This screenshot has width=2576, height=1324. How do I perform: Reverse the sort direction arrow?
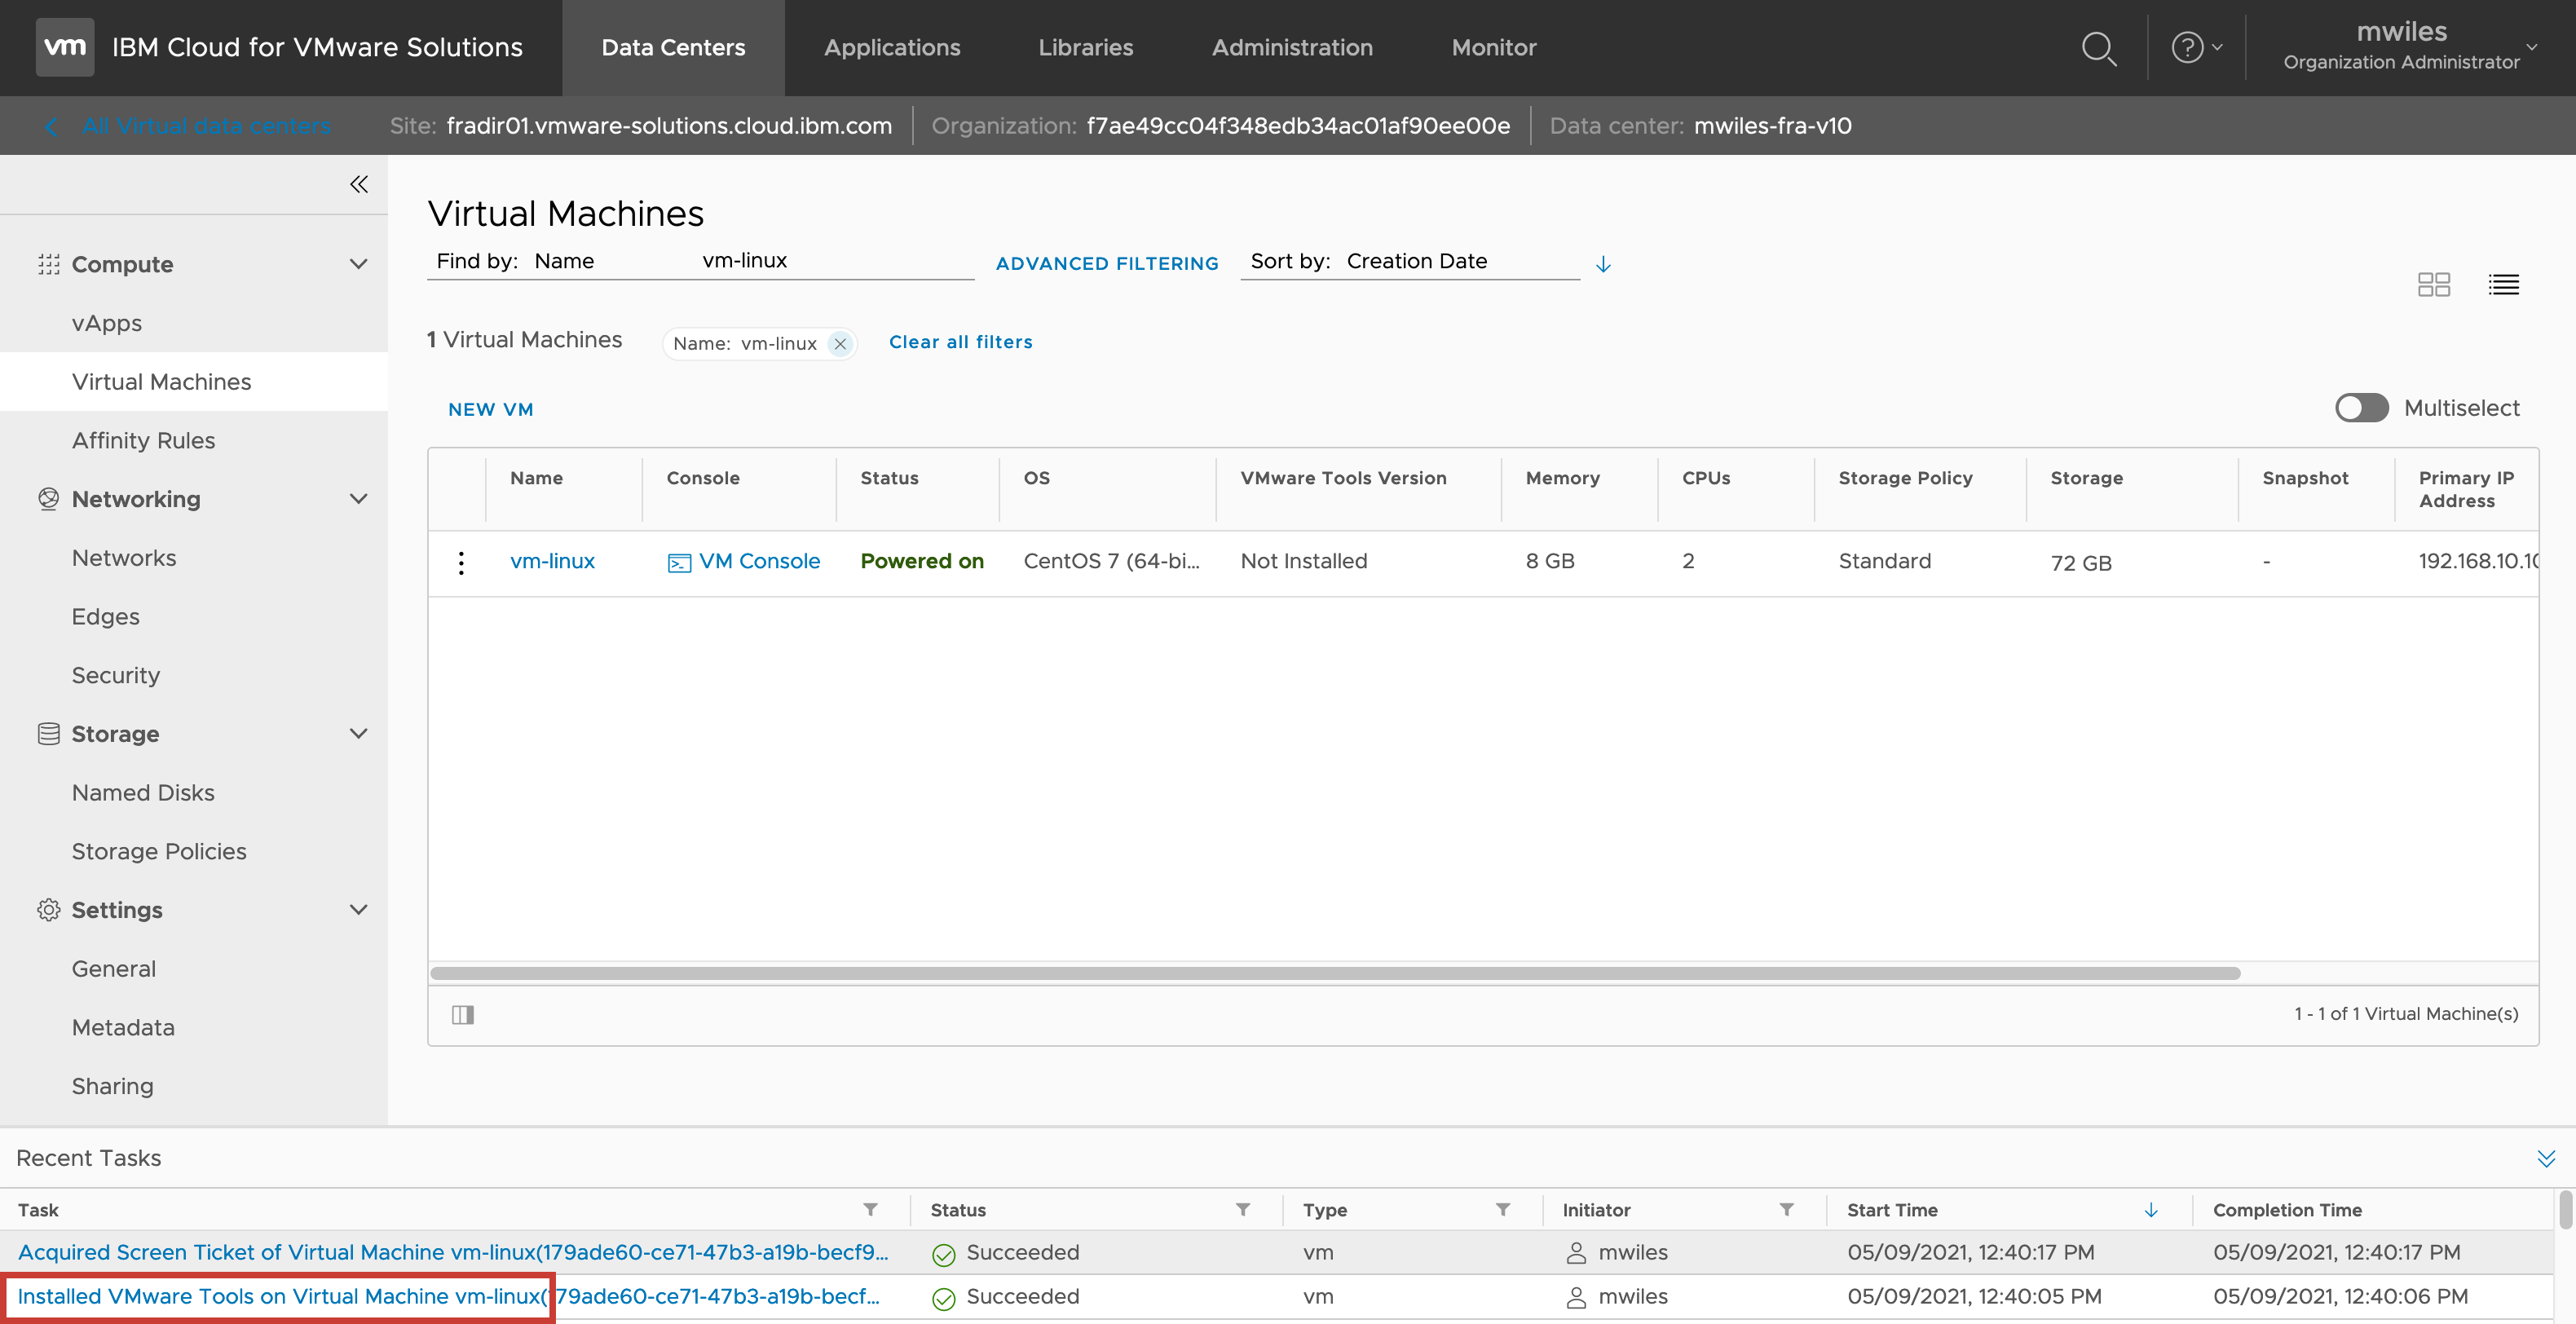tap(1603, 264)
